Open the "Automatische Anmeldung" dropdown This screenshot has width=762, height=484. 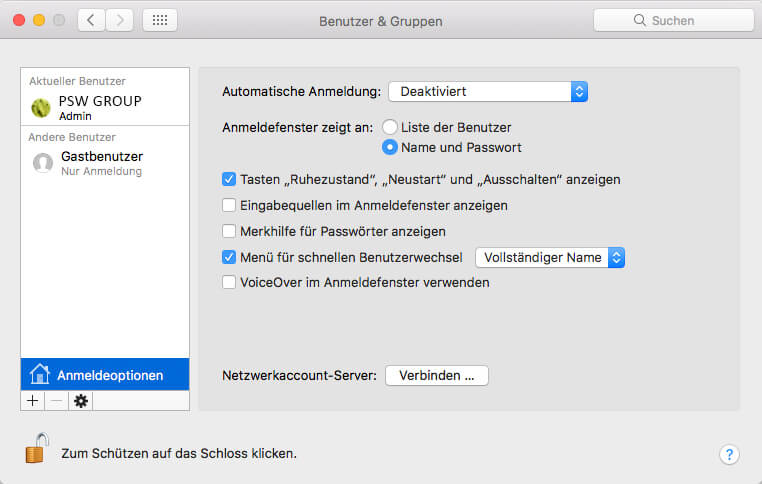point(488,92)
